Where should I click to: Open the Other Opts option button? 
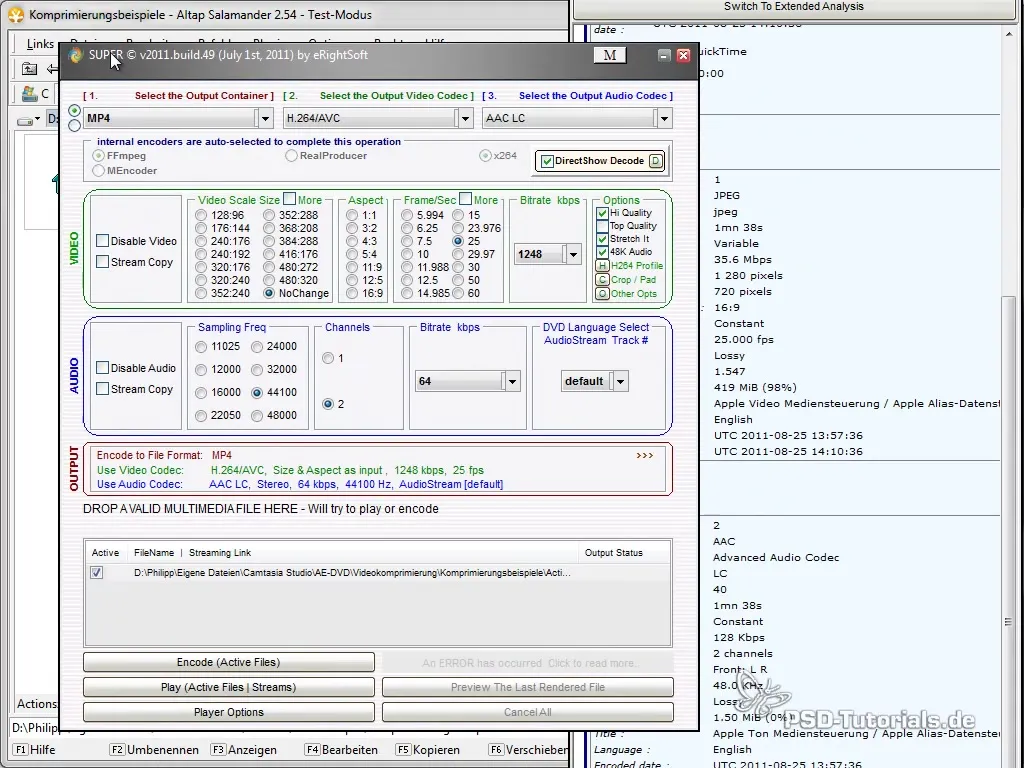[602, 294]
